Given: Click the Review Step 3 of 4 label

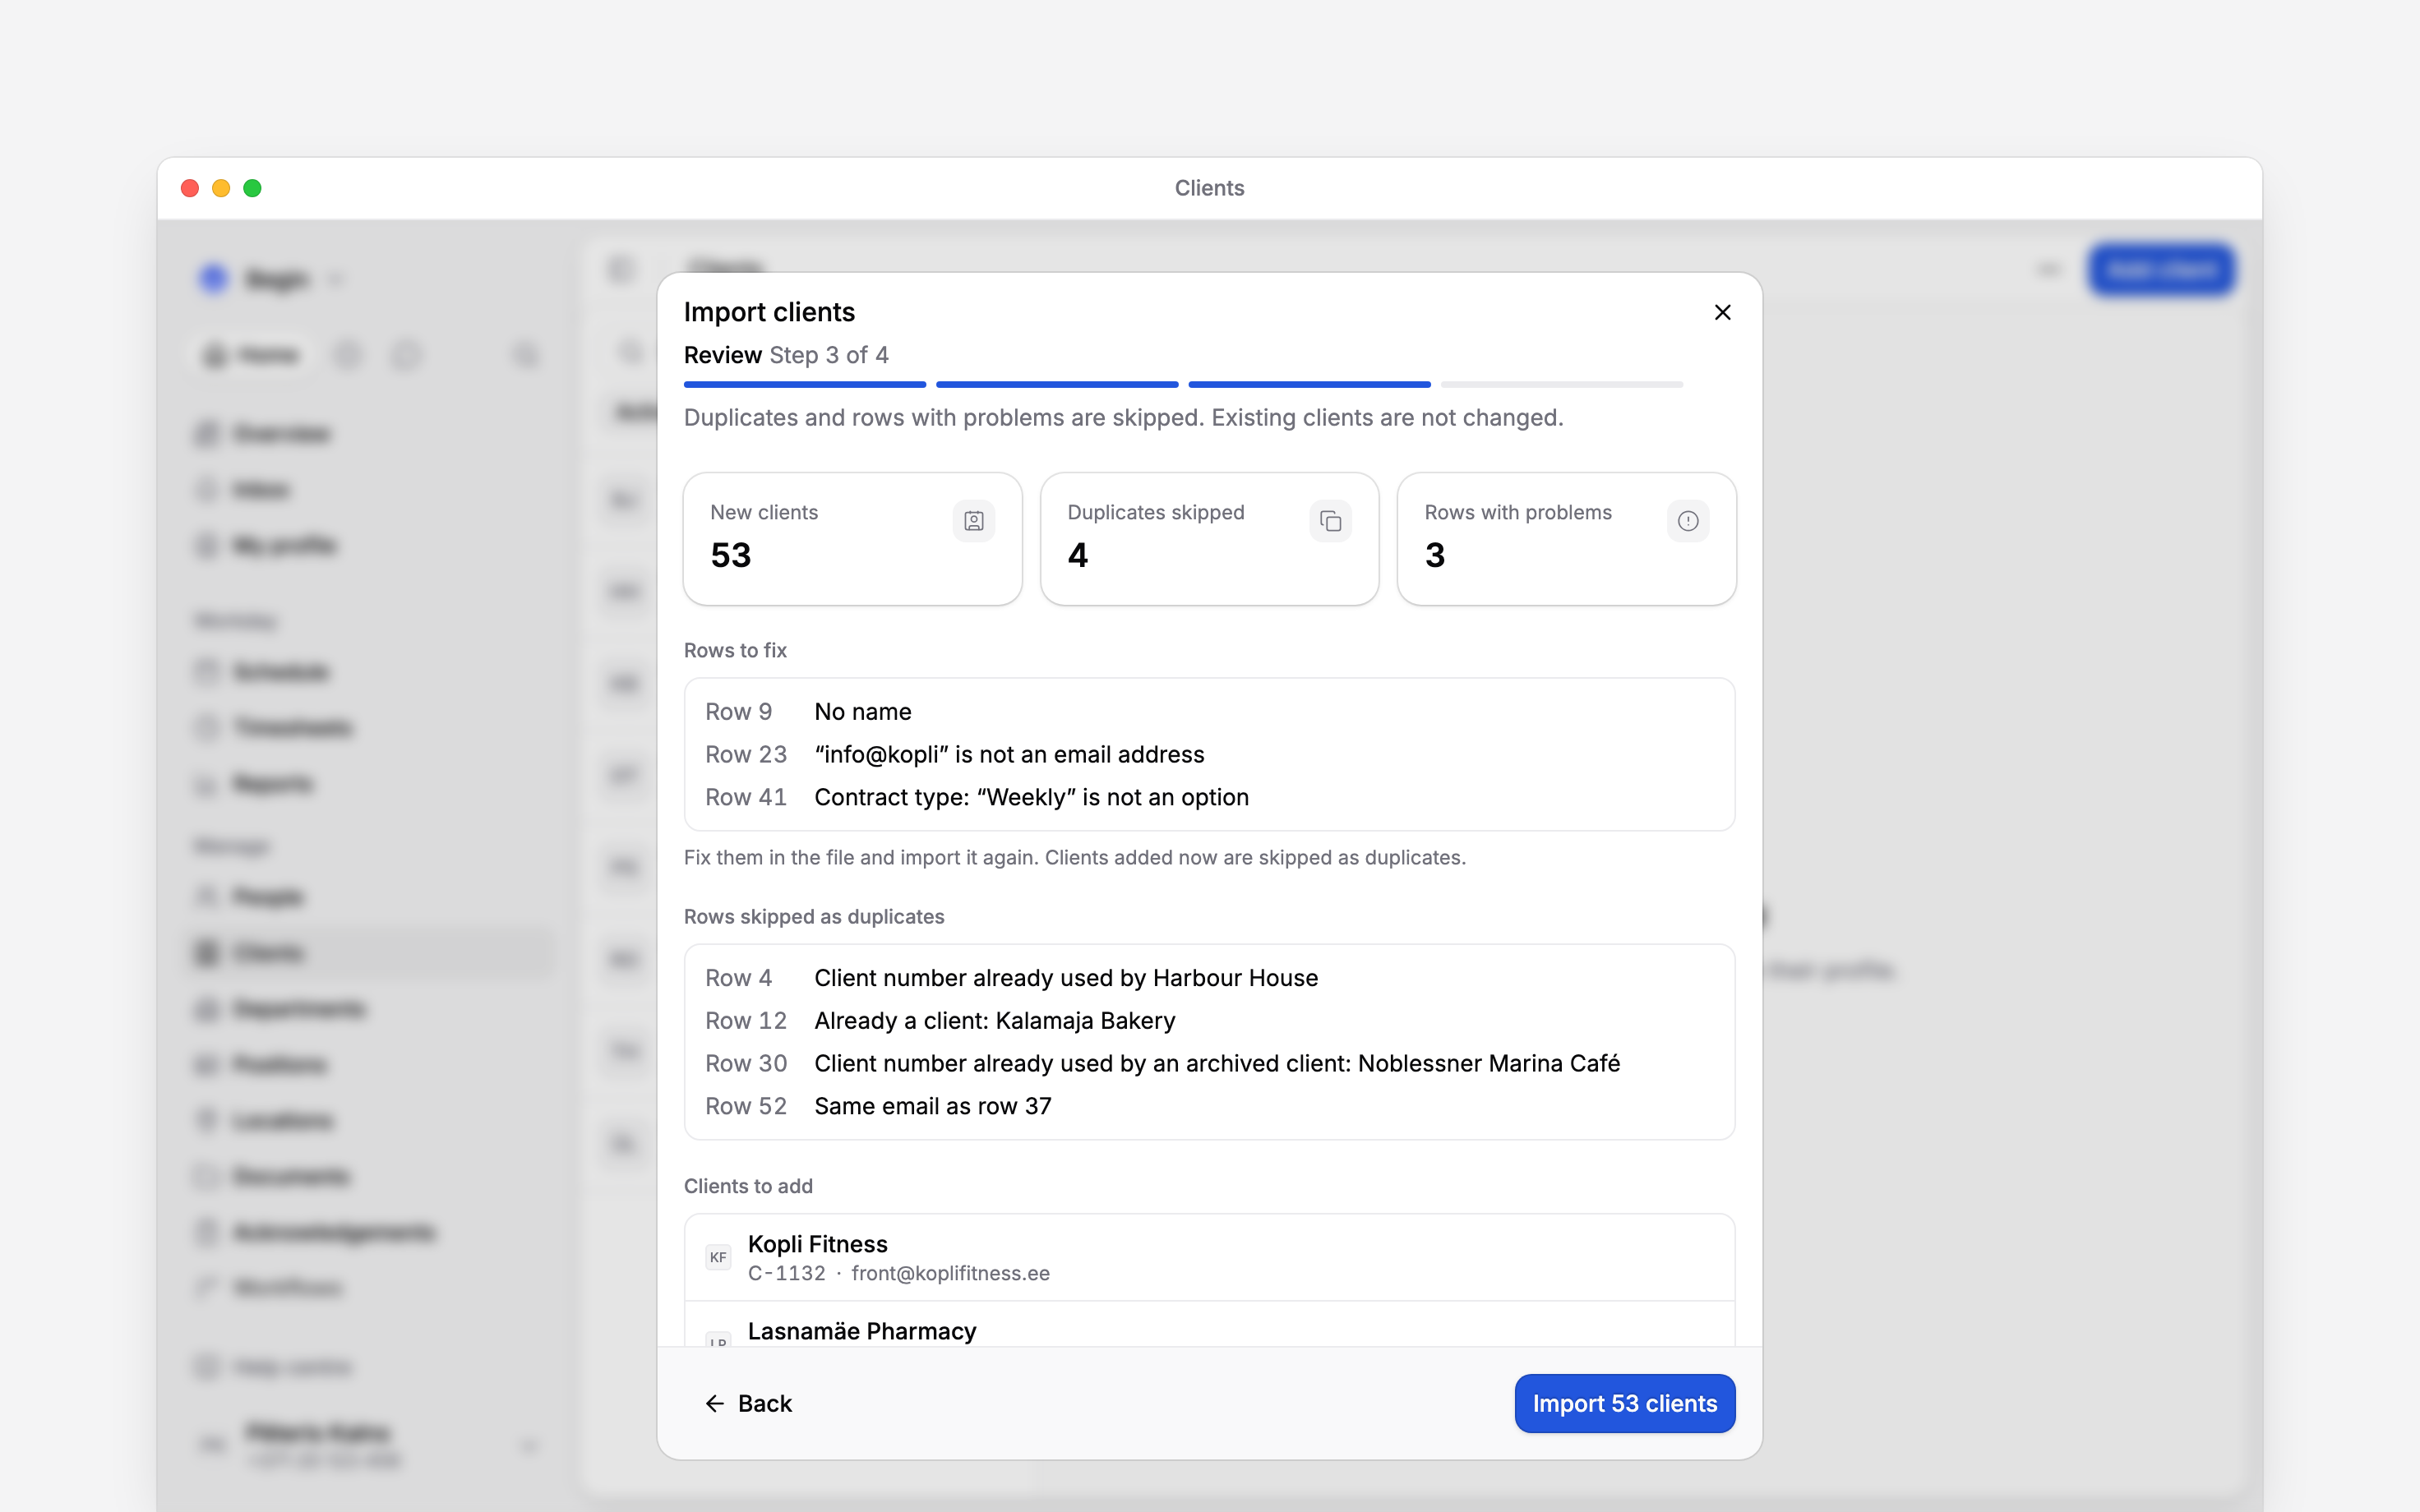Looking at the screenshot, I should 786,355.
